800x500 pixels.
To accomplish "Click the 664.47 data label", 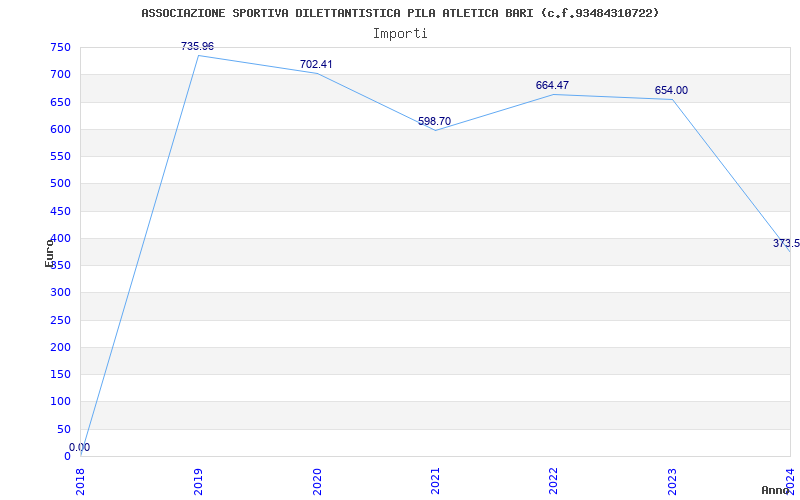I will [x=552, y=85].
